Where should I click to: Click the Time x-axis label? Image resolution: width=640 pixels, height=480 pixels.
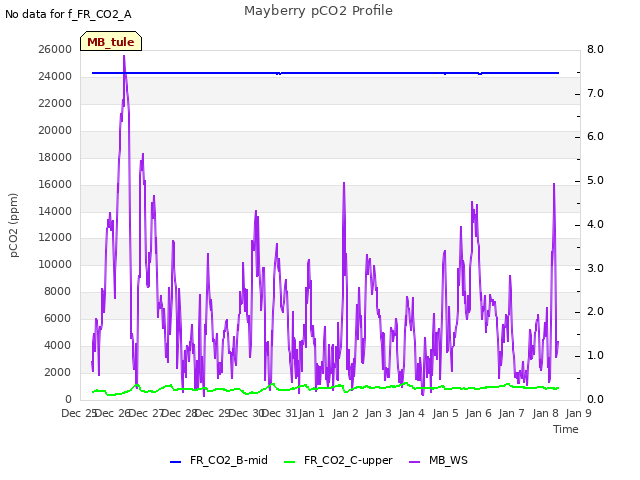click(566, 429)
